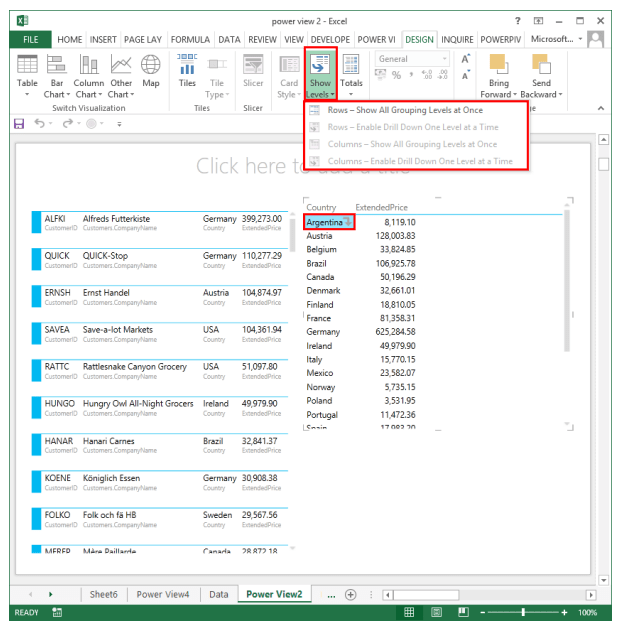Screen dimensions: 624x631
Task: Redo the last action
Action: [67, 123]
